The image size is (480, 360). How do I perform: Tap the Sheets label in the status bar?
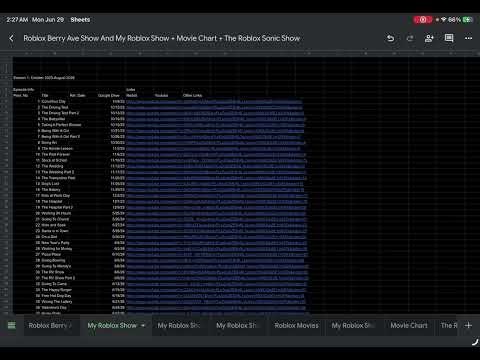coord(80,20)
